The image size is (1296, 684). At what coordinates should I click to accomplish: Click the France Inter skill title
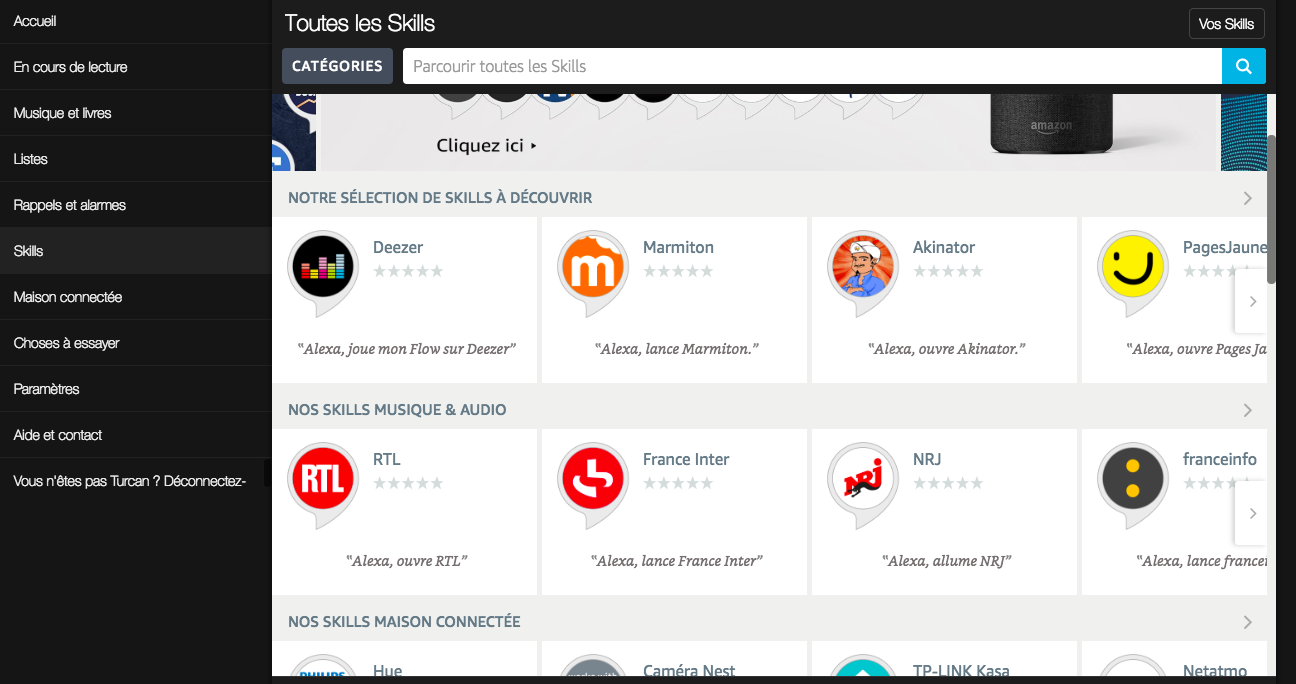coord(686,459)
